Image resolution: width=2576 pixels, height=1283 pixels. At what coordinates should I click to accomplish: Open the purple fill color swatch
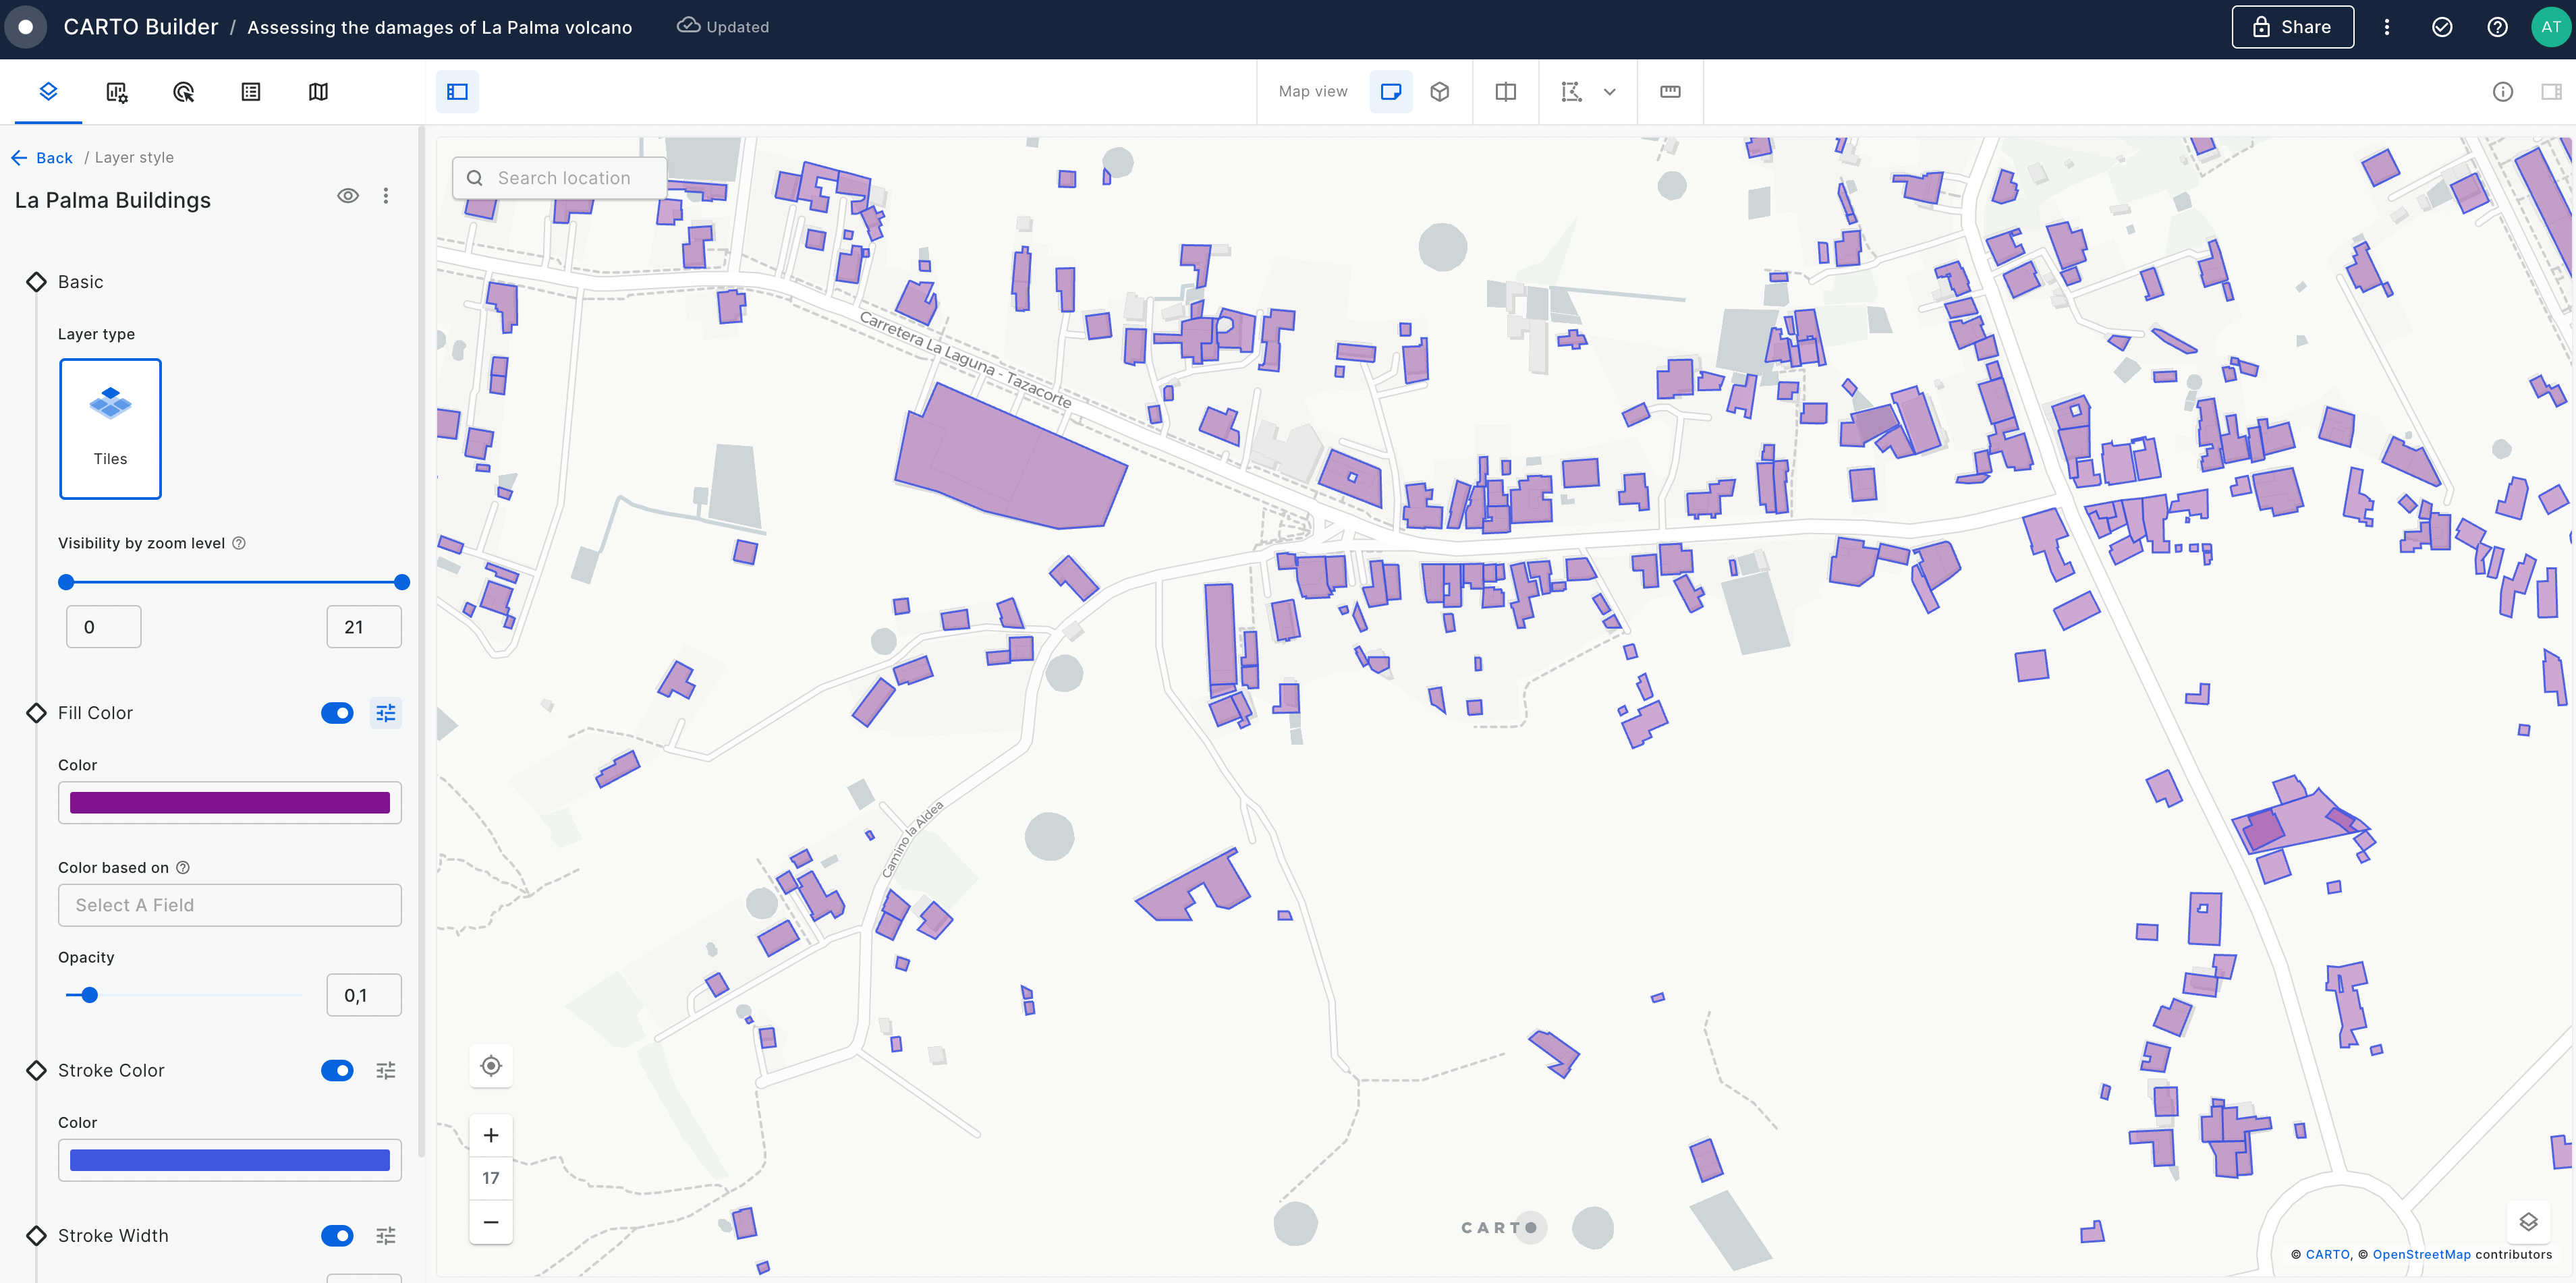230,803
